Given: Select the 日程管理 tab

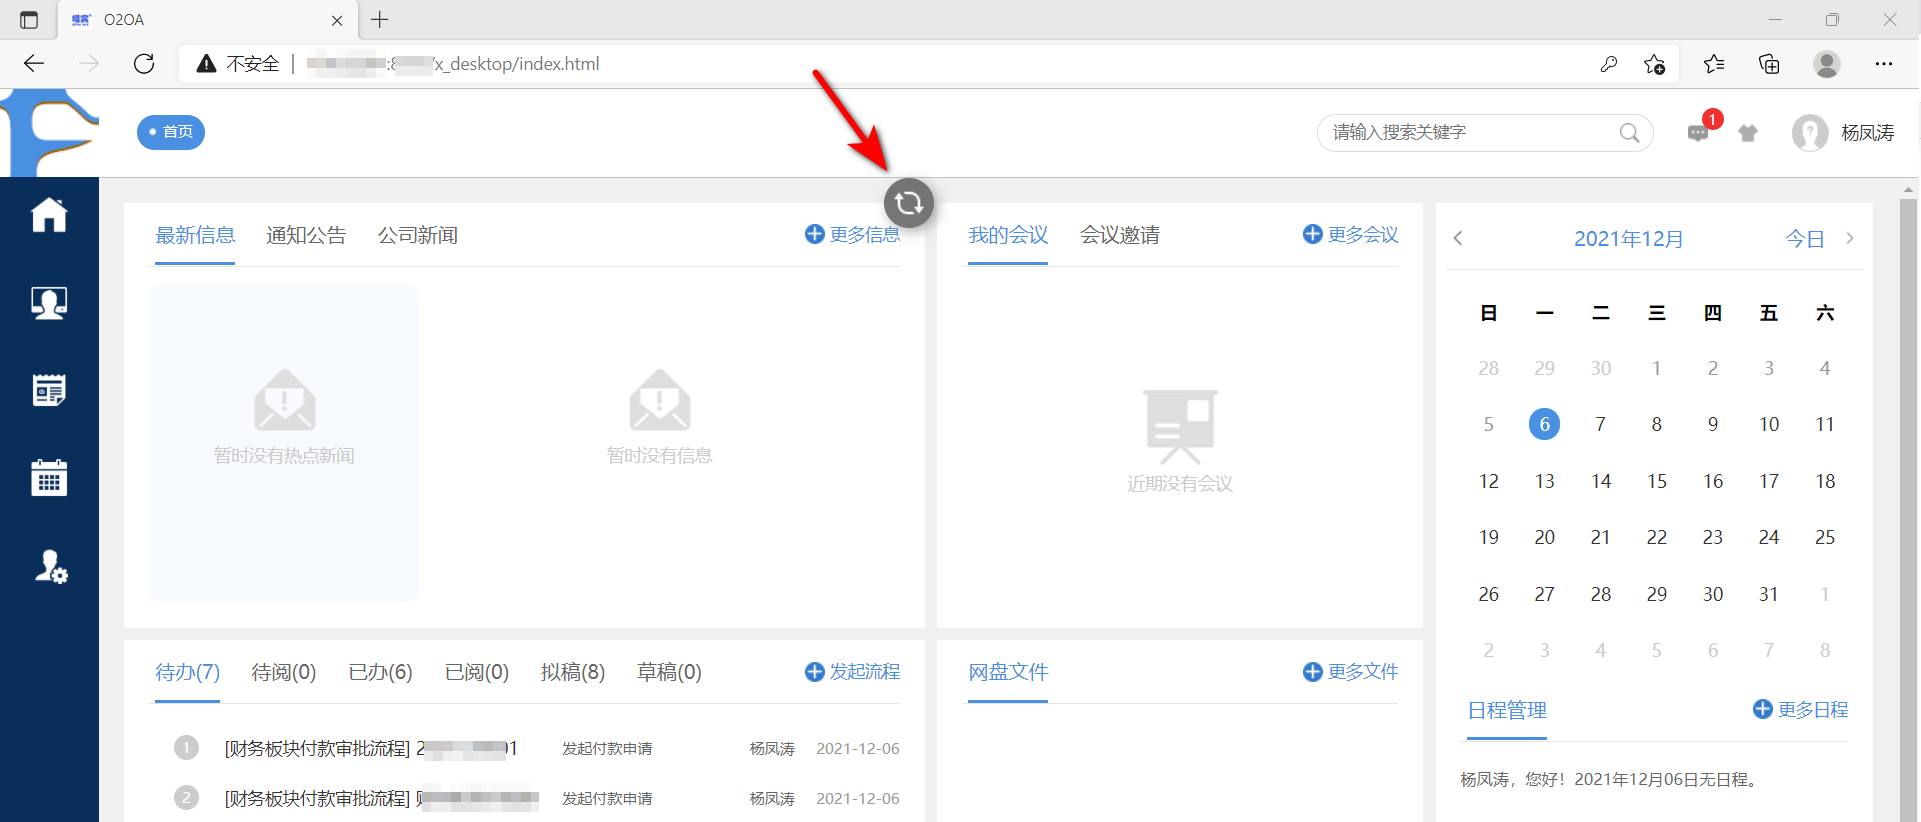Looking at the screenshot, I should (1507, 710).
